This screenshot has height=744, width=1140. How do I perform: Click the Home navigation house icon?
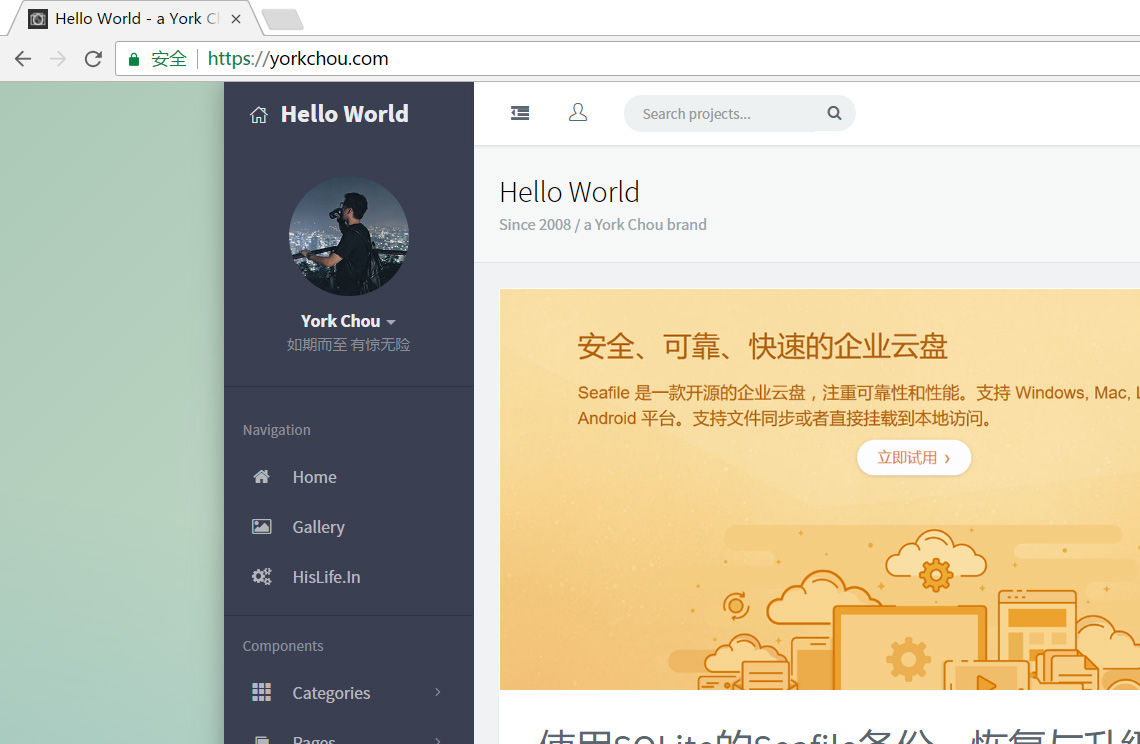[x=262, y=477]
